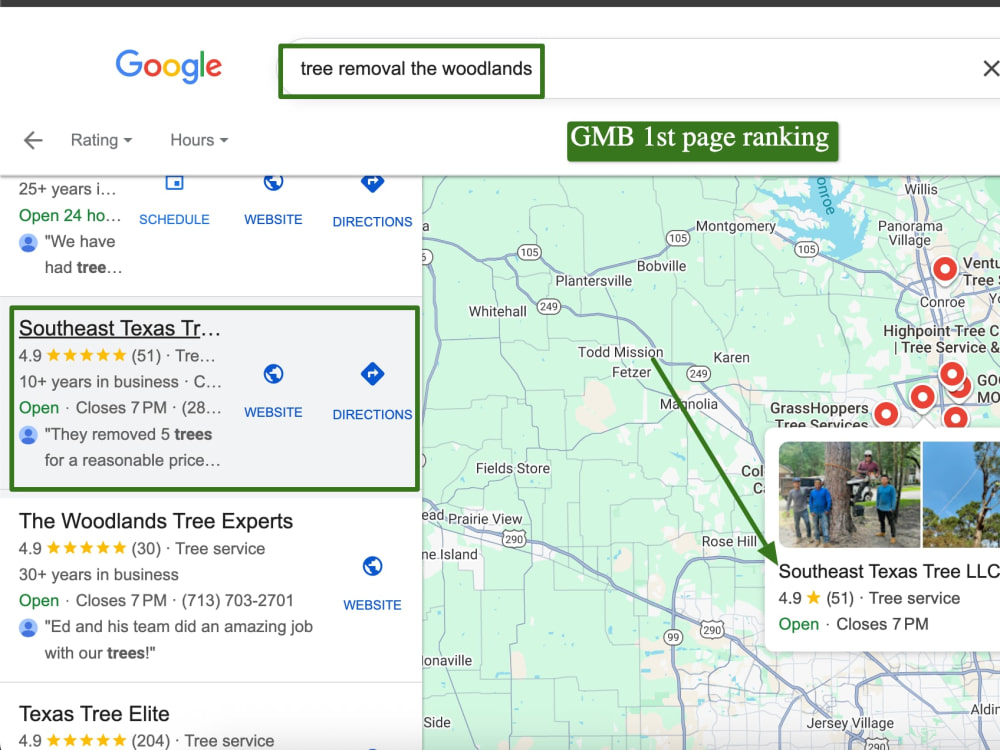1000x750 pixels.
Task: Click WEBSITE label for Southeast Texas Tree
Action: (x=273, y=413)
